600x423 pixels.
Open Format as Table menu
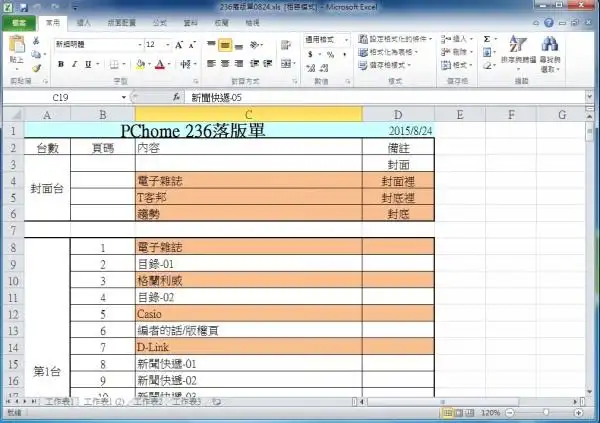pos(388,52)
